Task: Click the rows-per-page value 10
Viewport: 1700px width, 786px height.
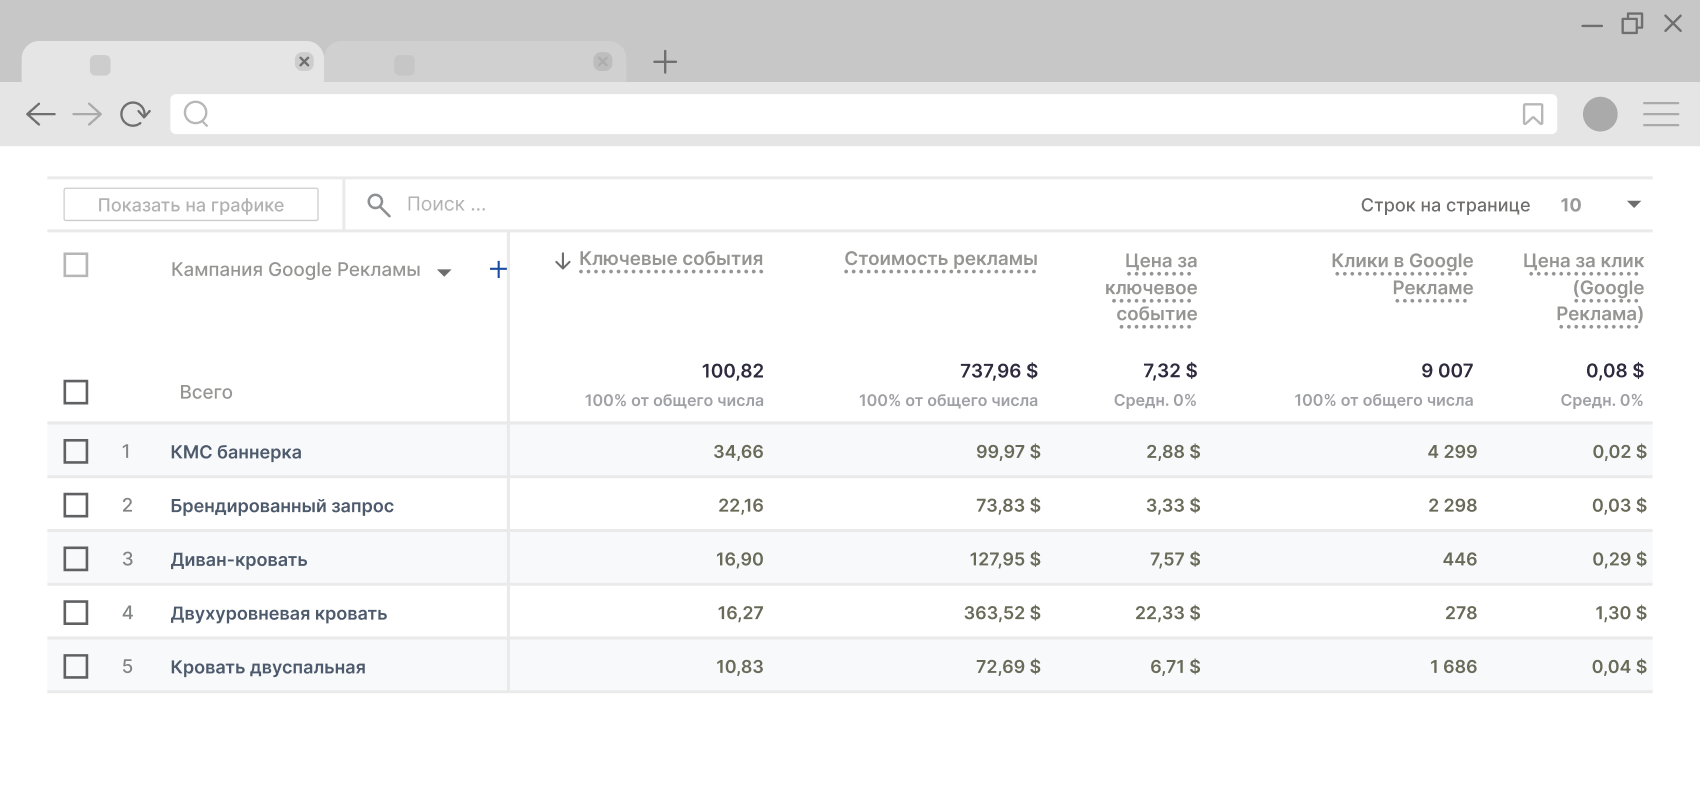Action: [1571, 205]
